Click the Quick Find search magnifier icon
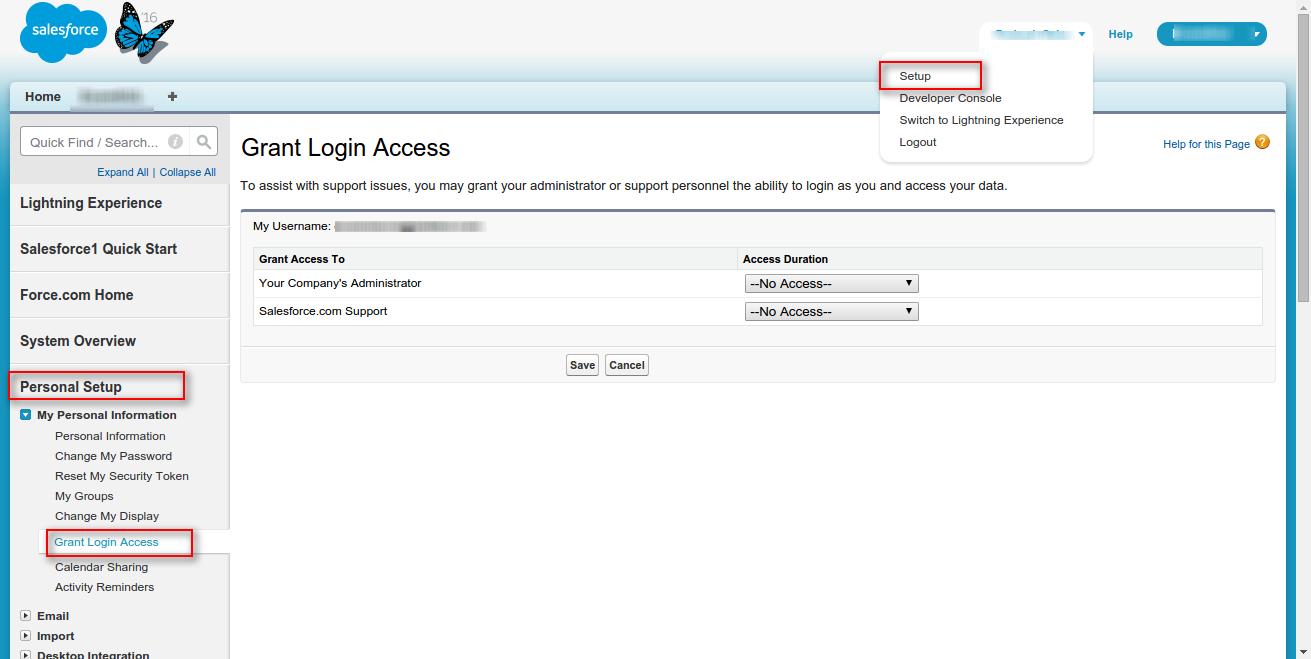Viewport: 1311px width, 659px height. tap(203, 142)
